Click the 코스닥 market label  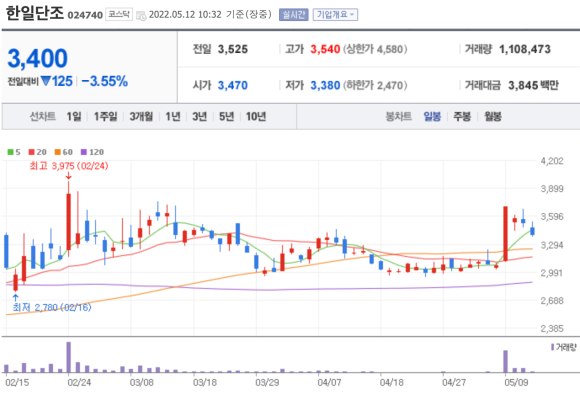tap(119, 14)
